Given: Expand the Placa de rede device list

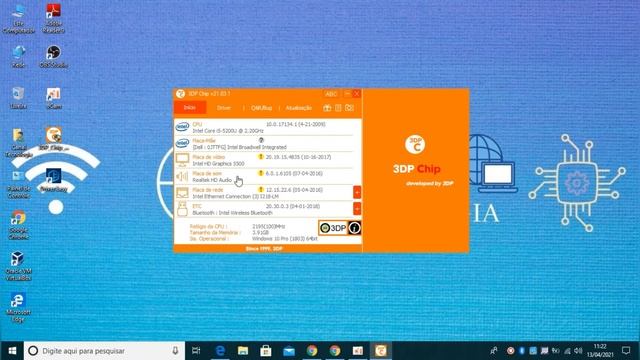Looking at the screenshot, I should pos(357,192).
